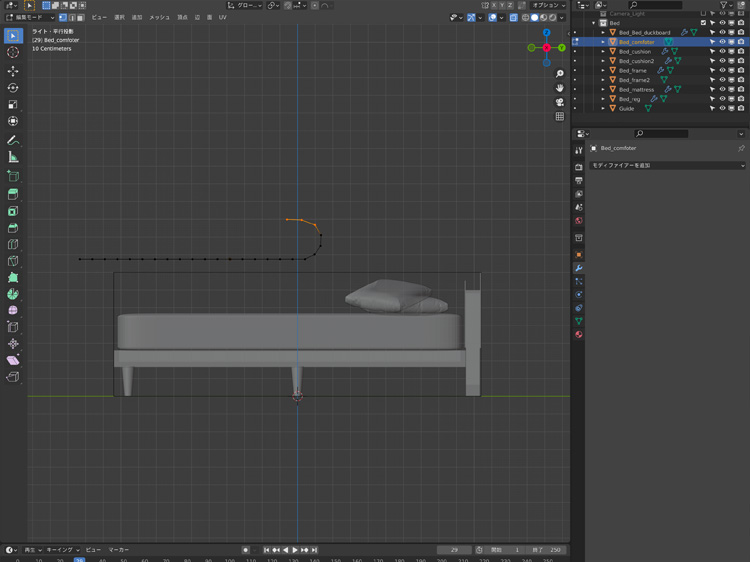The width and height of the screenshot is (750, 562).
Task: Open the UV menu in header
Action: pos(222,17)
